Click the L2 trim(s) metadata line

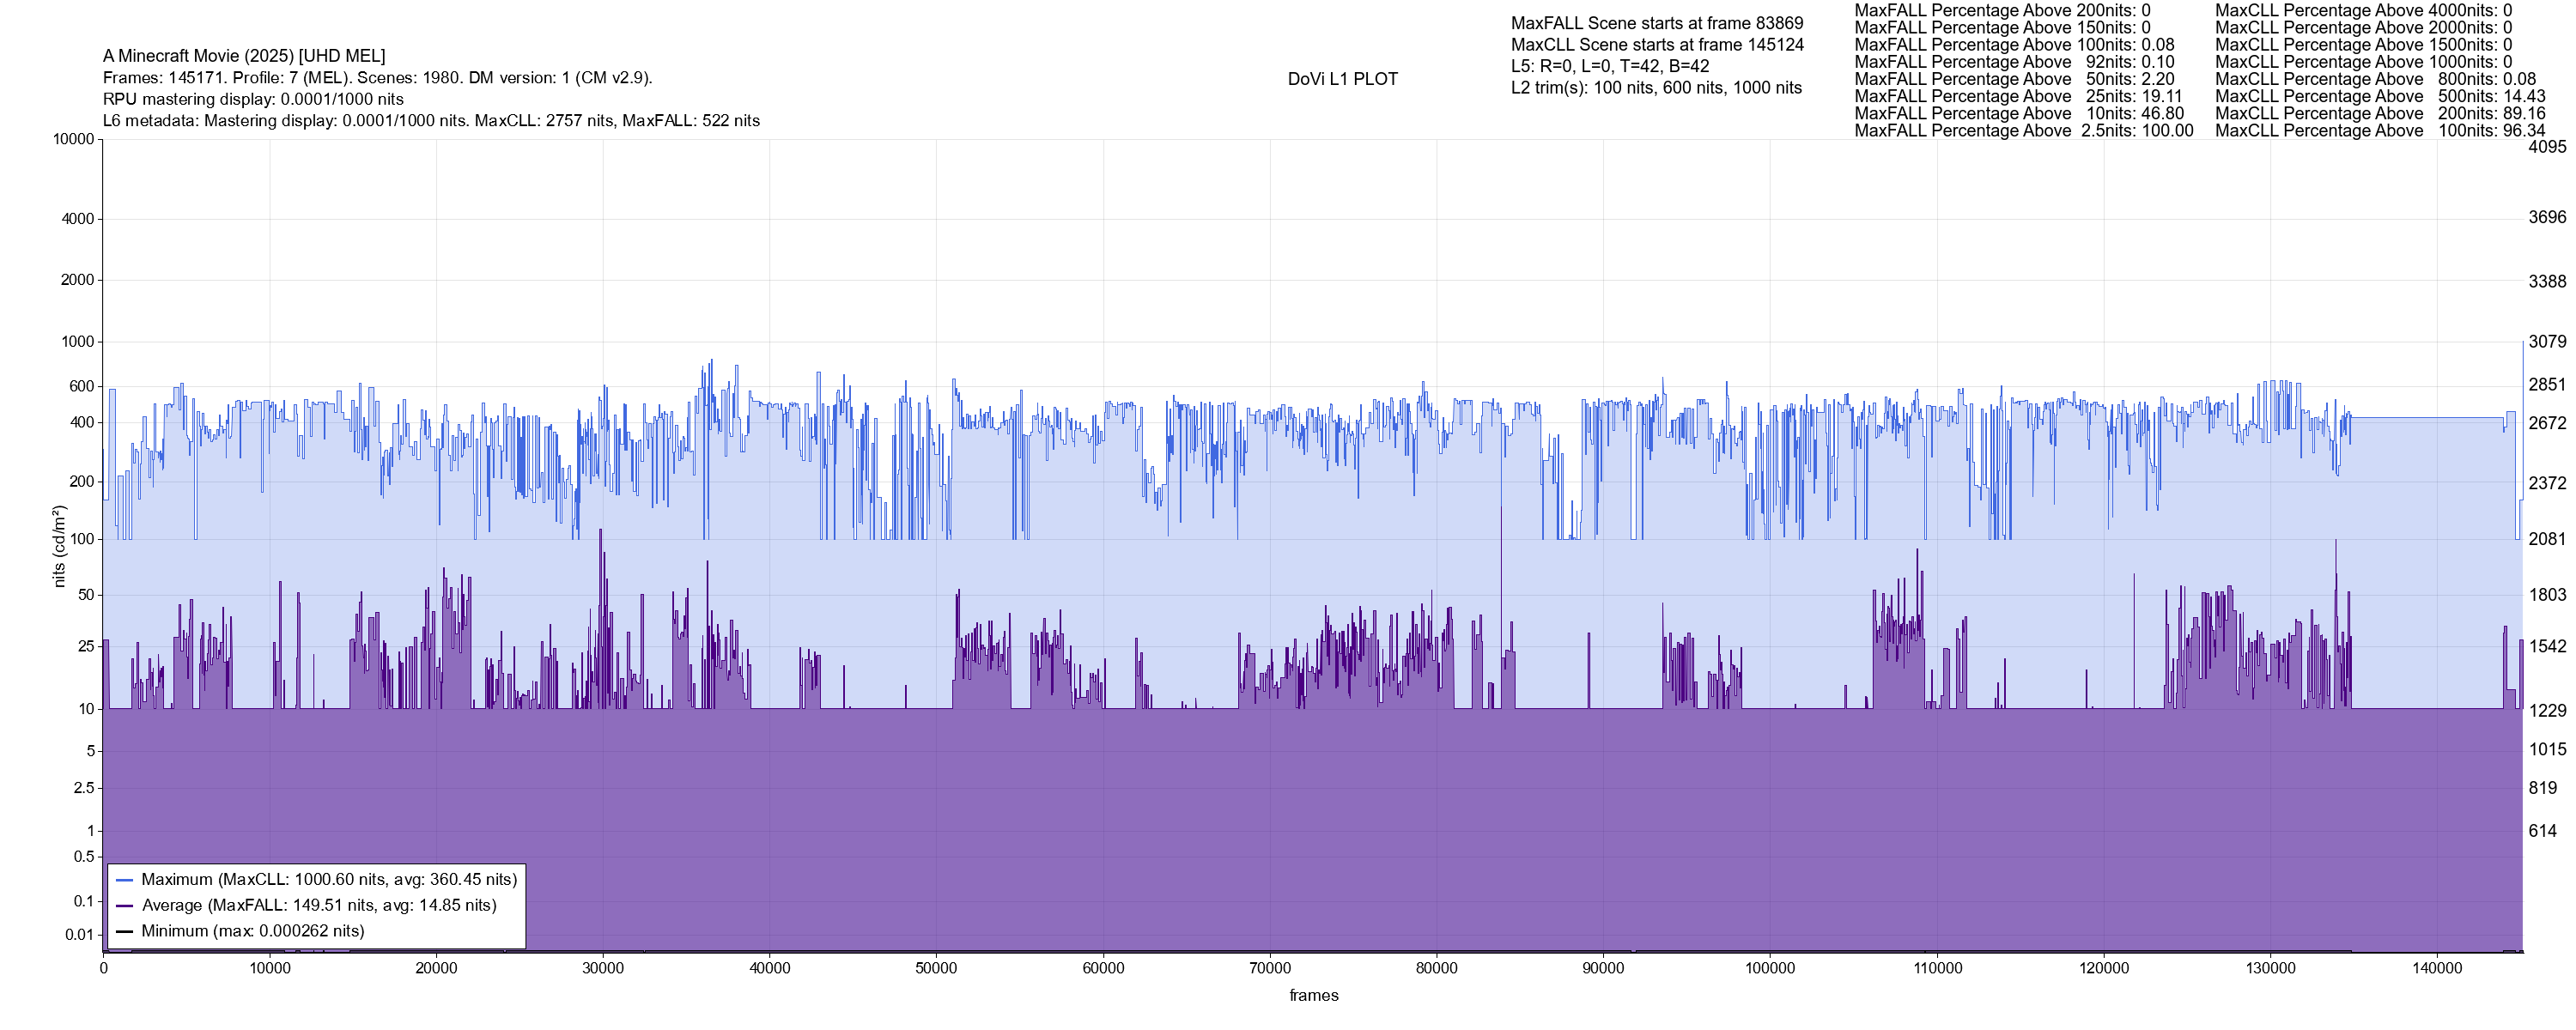point(1656,88)
